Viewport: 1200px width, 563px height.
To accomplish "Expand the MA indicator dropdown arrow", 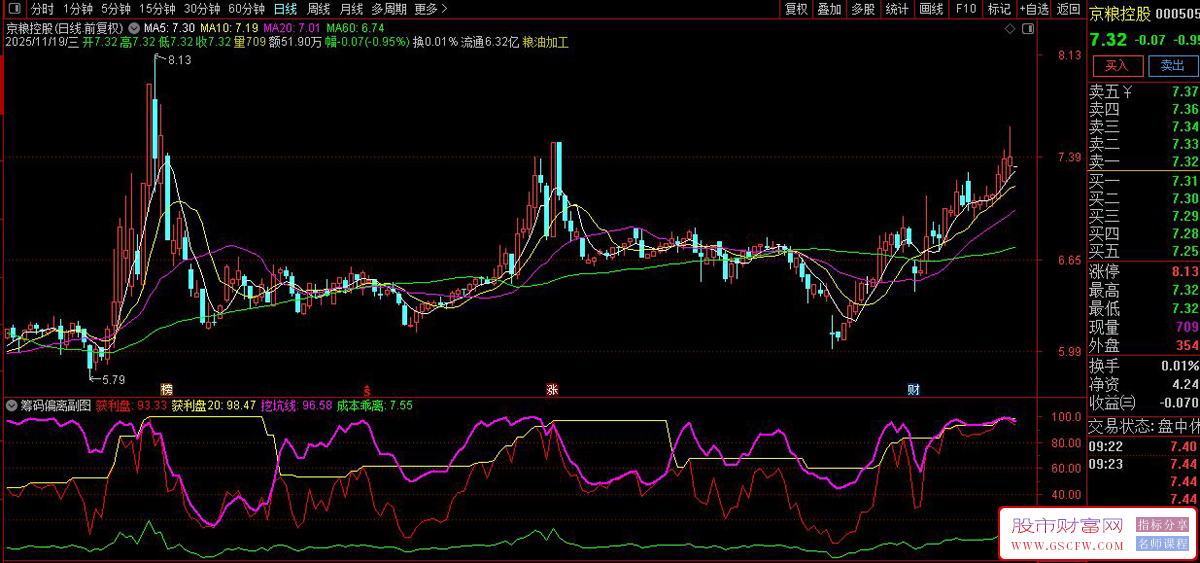I will 135,28.
